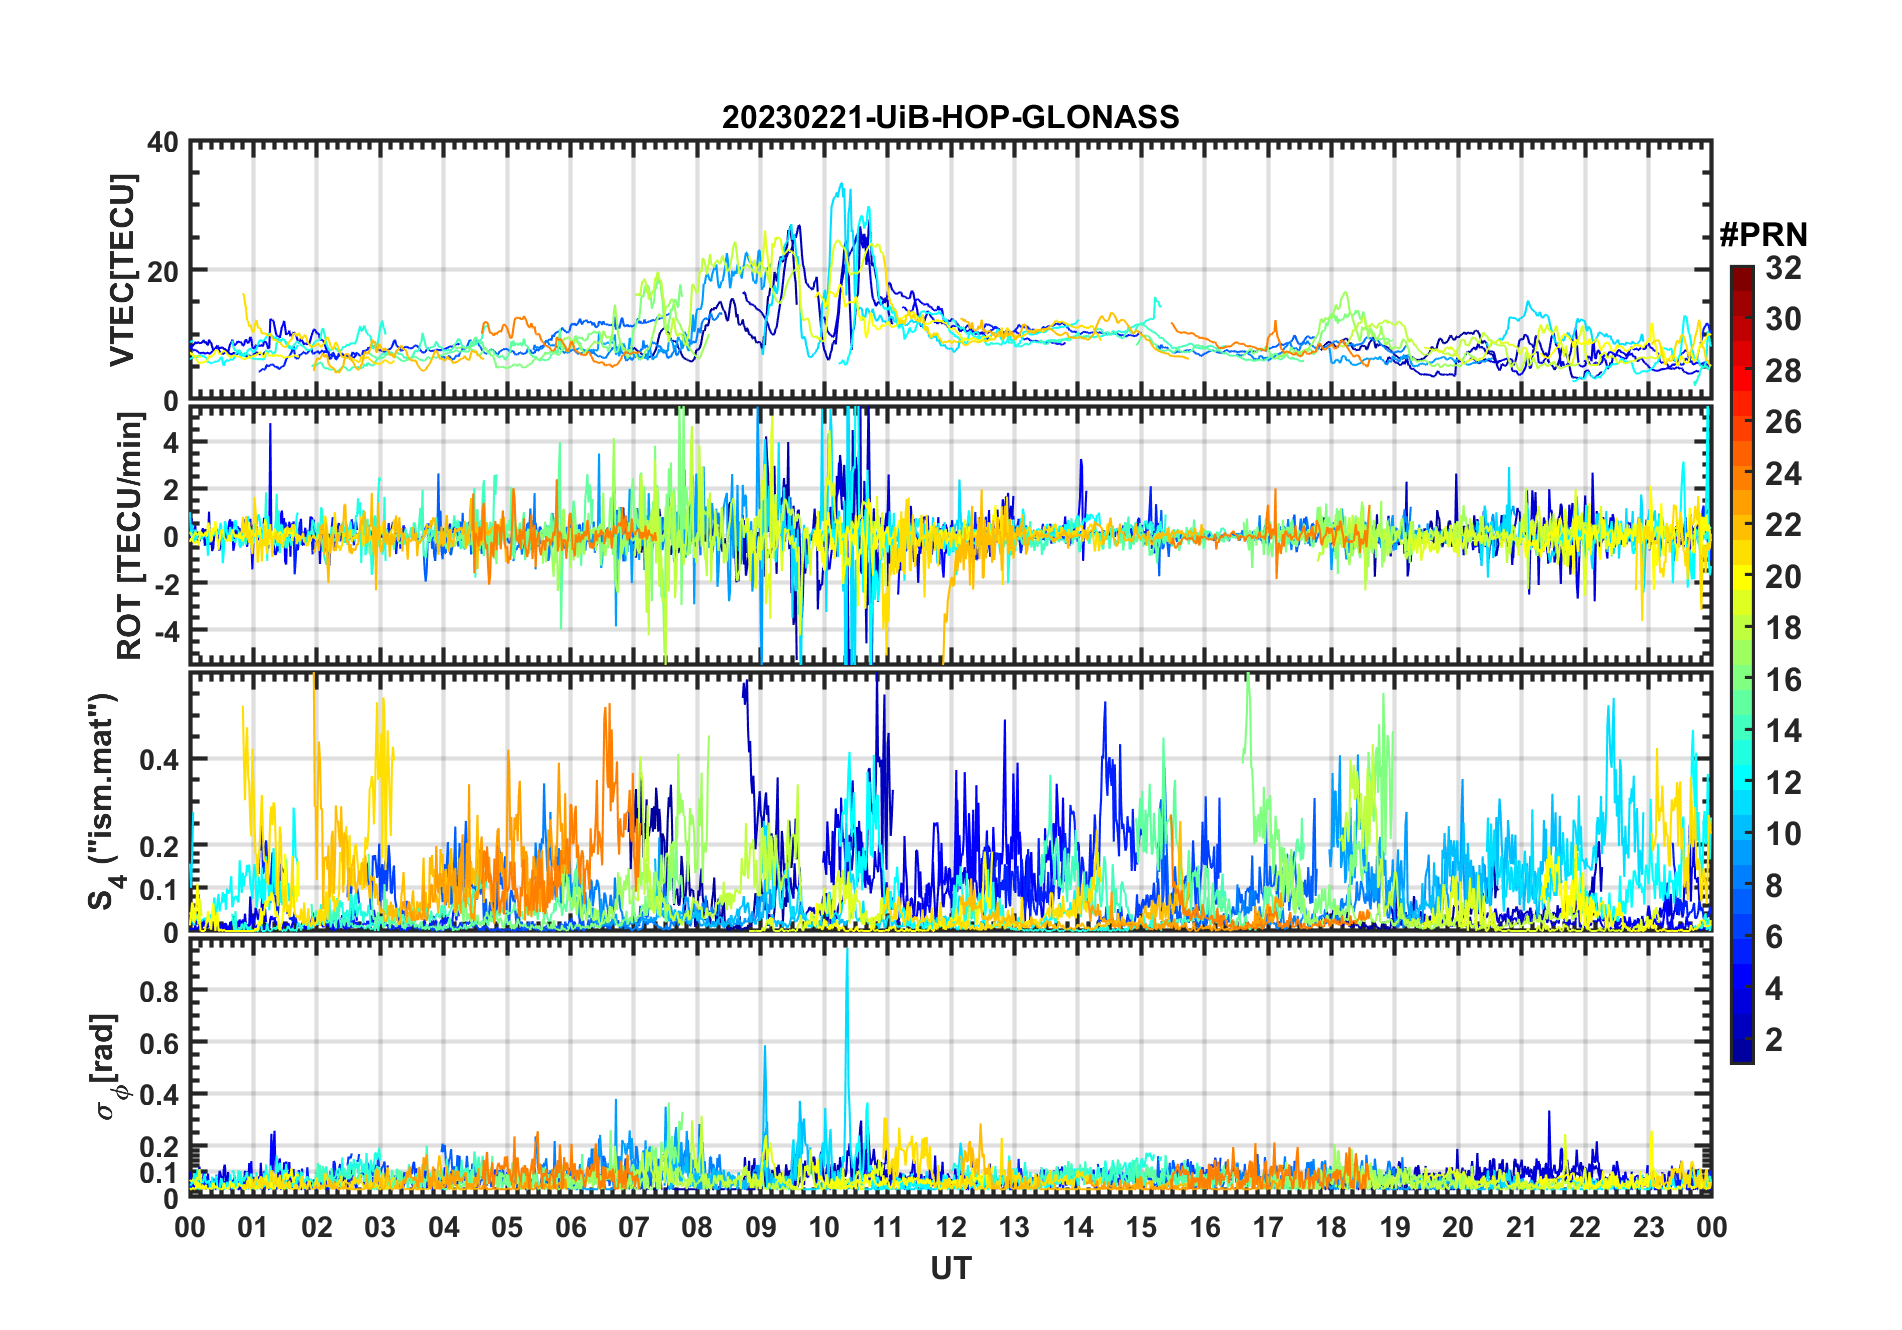Viewport: 1902px width, 1330px height.
Task: Click the colorbar tick label 16
Action: [x=1783, y=680]
